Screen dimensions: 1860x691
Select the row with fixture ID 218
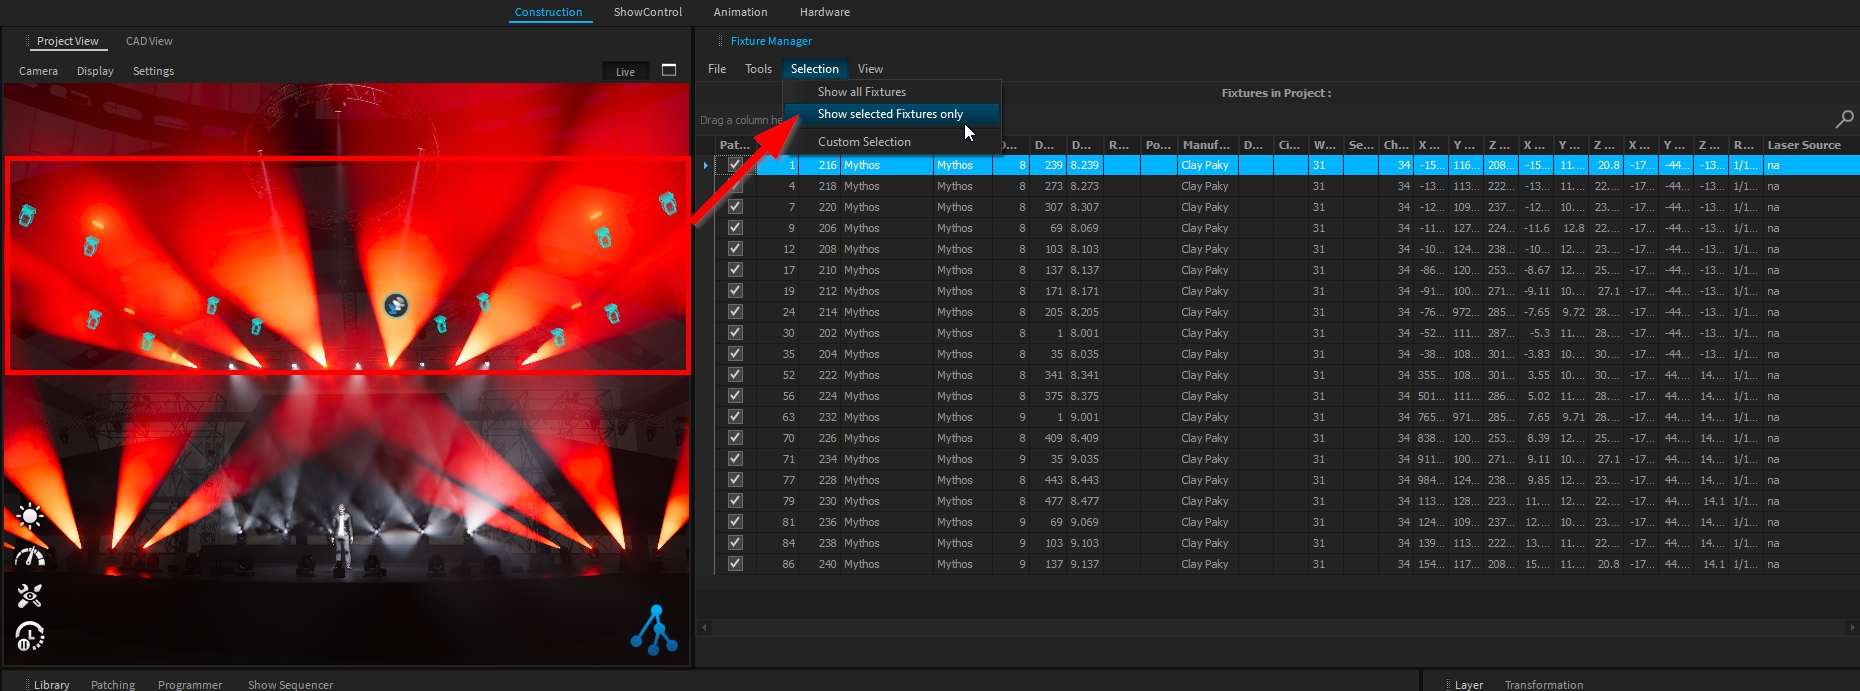(1286, 186)
